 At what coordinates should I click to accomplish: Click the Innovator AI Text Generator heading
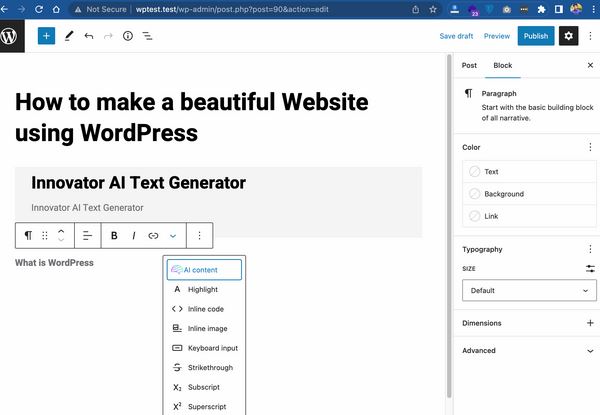pos(139,182)
